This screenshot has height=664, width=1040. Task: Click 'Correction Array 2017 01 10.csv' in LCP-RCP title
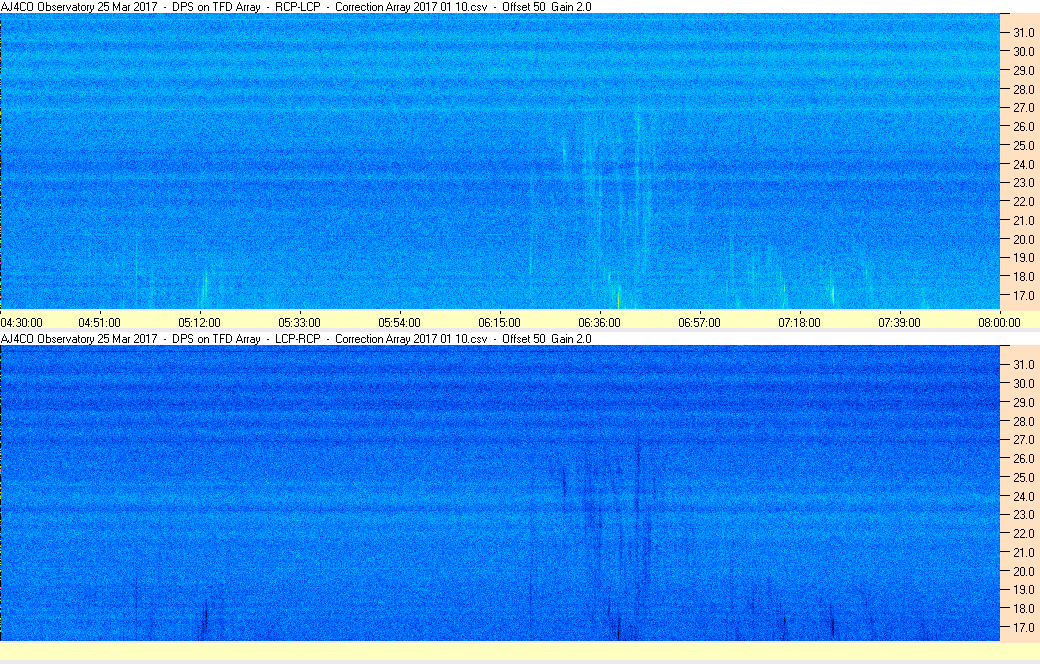point(411,338)
